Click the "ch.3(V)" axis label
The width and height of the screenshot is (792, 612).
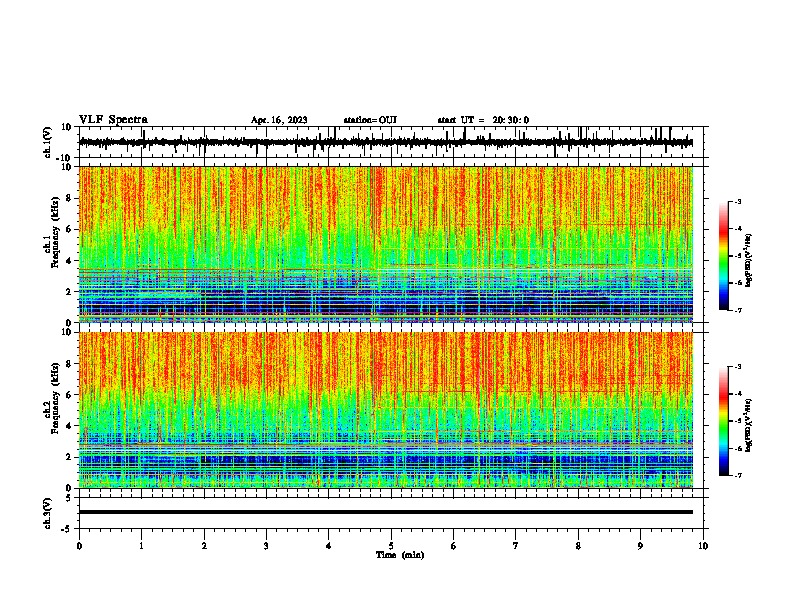tap(48, 513)
